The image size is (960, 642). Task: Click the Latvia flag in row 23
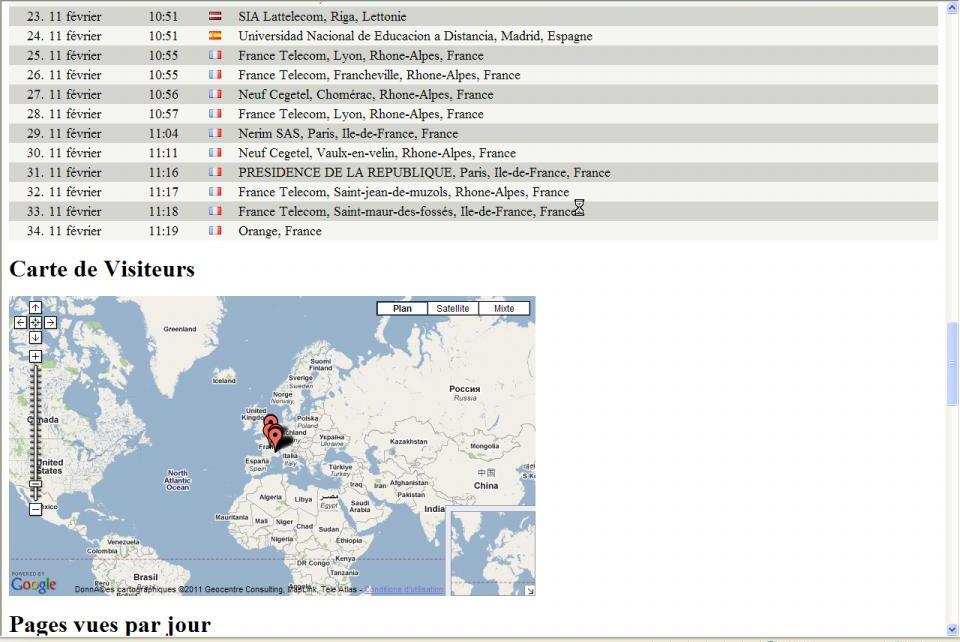point(215,17)
